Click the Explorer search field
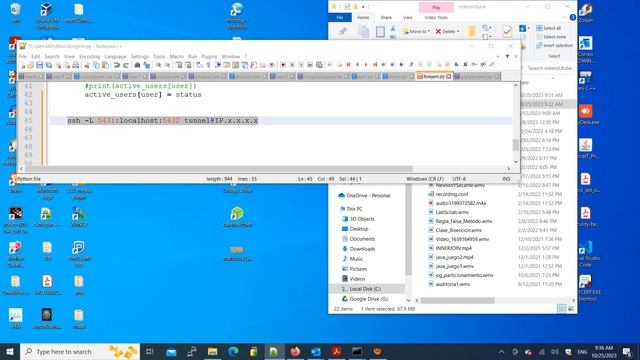This screenshot has width=640, height=360. pyautogui.click(x=549, y=68)
